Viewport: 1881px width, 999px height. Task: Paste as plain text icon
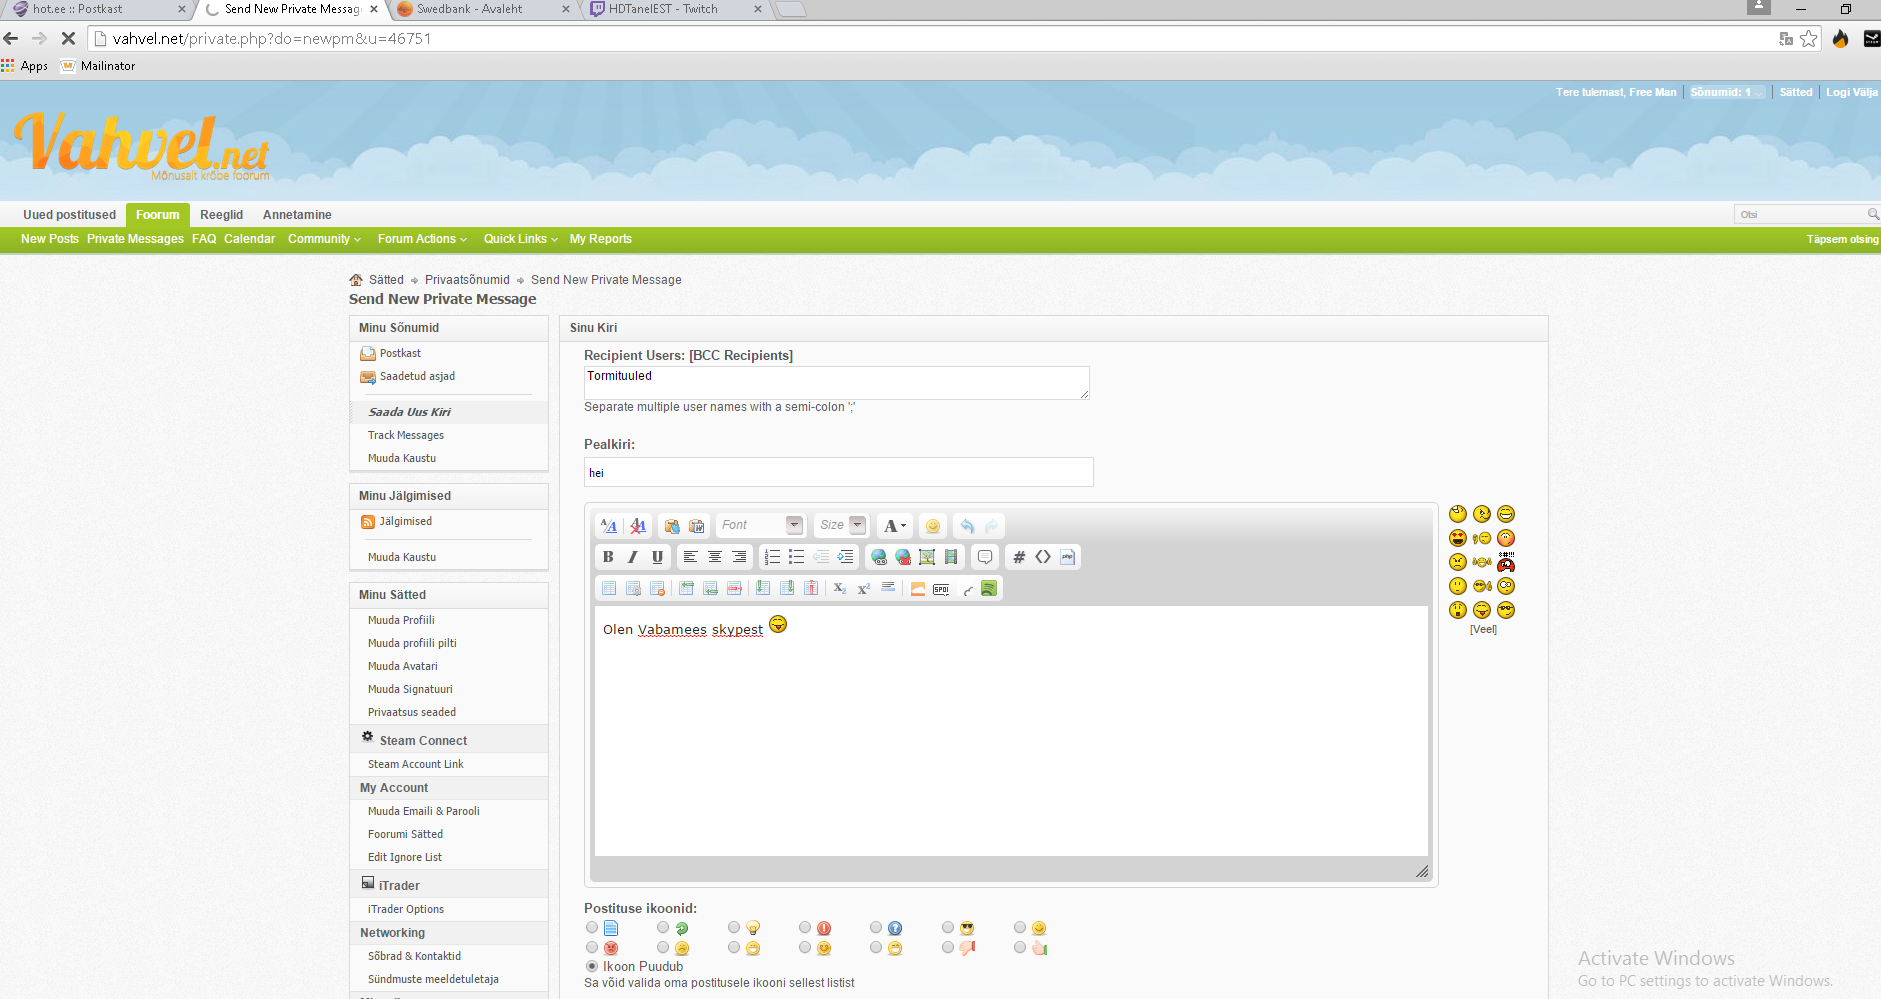click(672, 526)
